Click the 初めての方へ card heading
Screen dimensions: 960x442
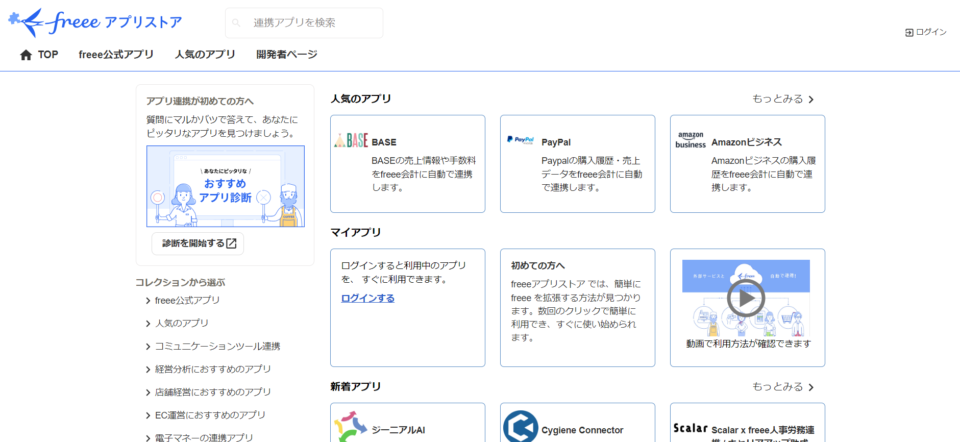[x=538, y=266]
